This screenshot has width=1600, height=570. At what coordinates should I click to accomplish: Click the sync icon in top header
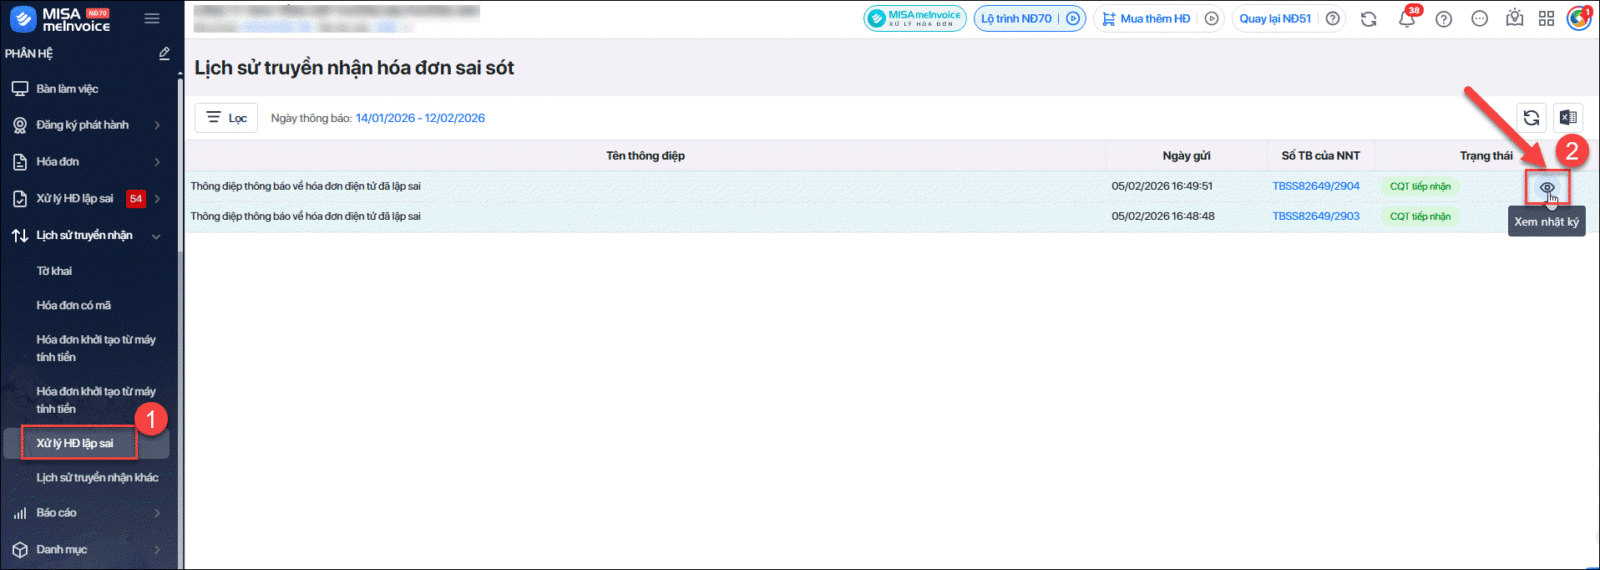click(1369, 19)
